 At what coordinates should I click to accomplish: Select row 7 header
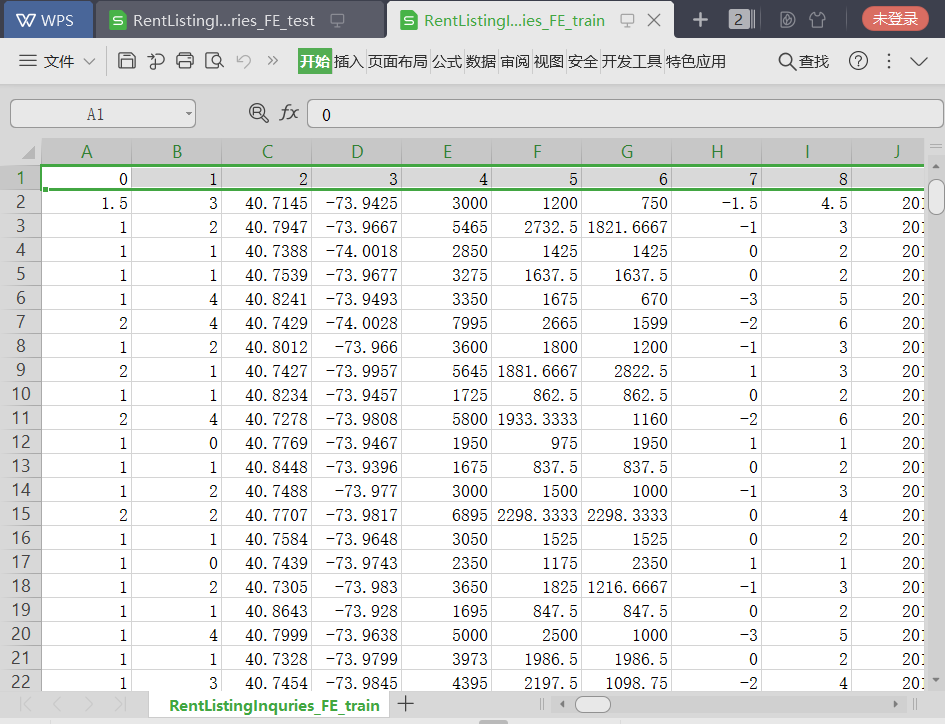[x=20, y=322]
